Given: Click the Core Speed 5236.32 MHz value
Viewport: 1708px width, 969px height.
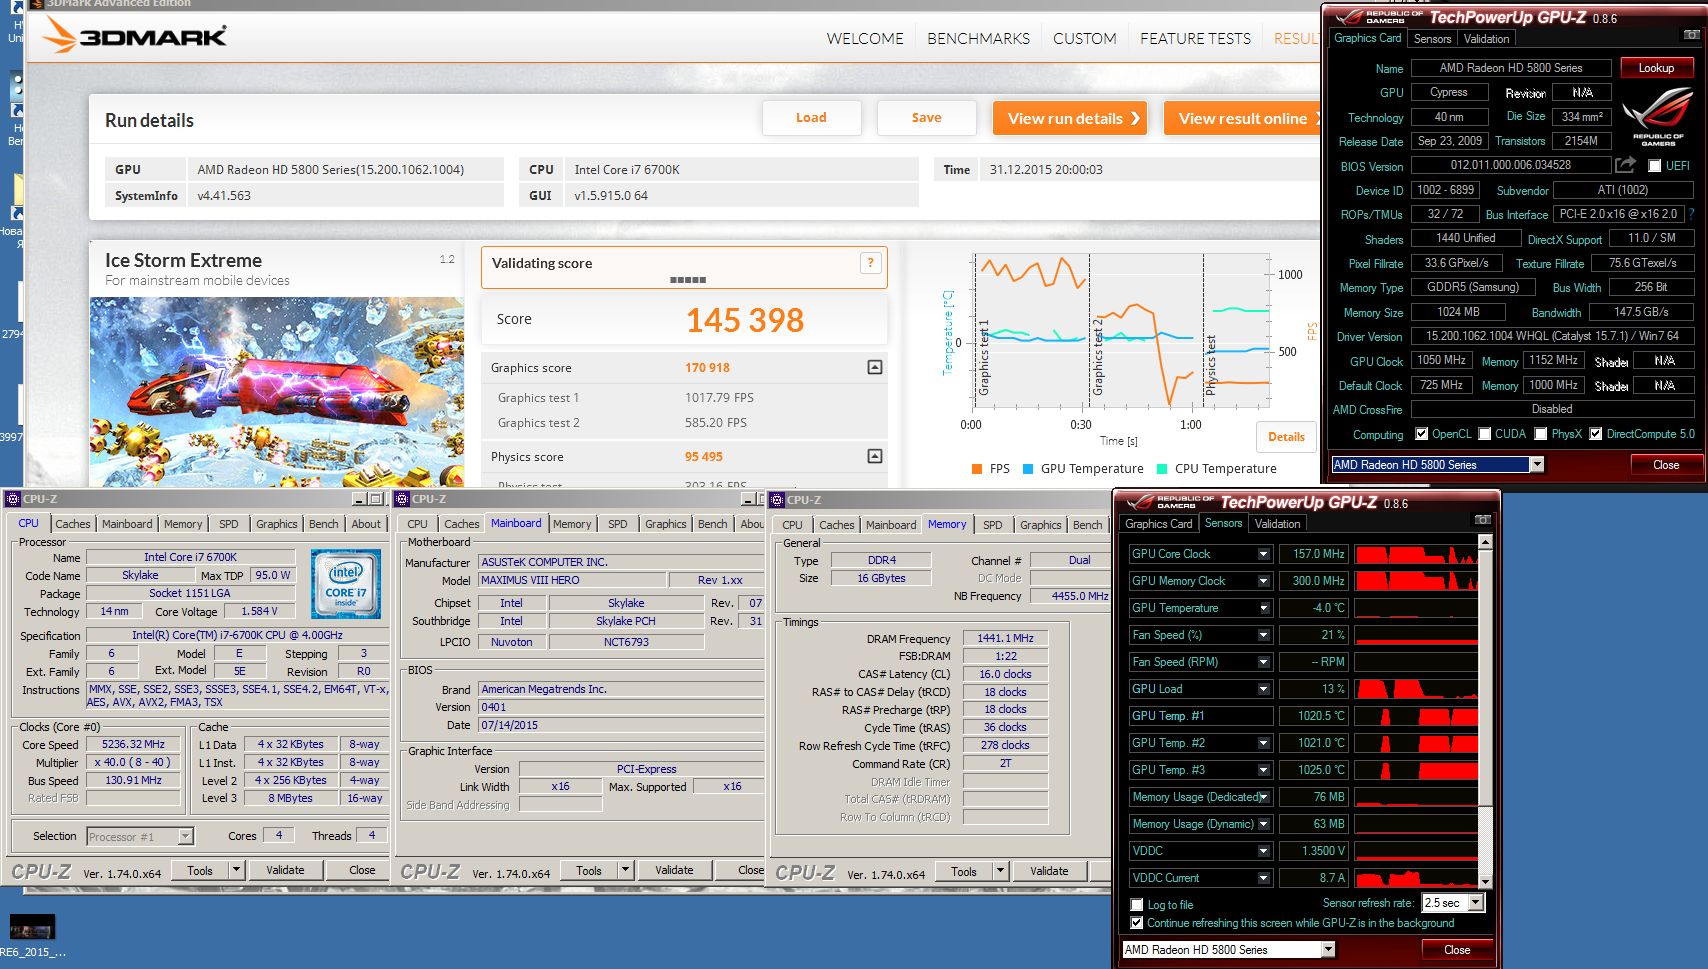Looking at the screenshot, I should (x=133, y=744).
